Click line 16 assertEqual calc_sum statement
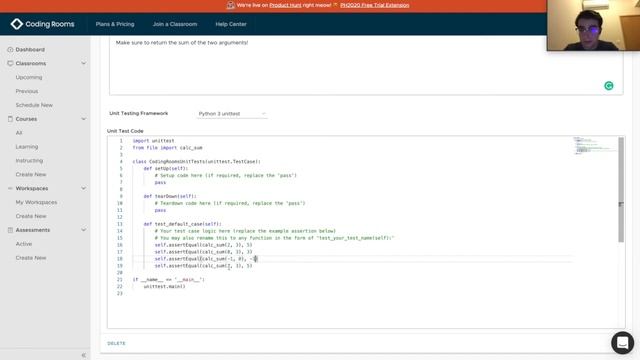The height and width of the screenshot is (360, 640). click(x=203, y=244)
